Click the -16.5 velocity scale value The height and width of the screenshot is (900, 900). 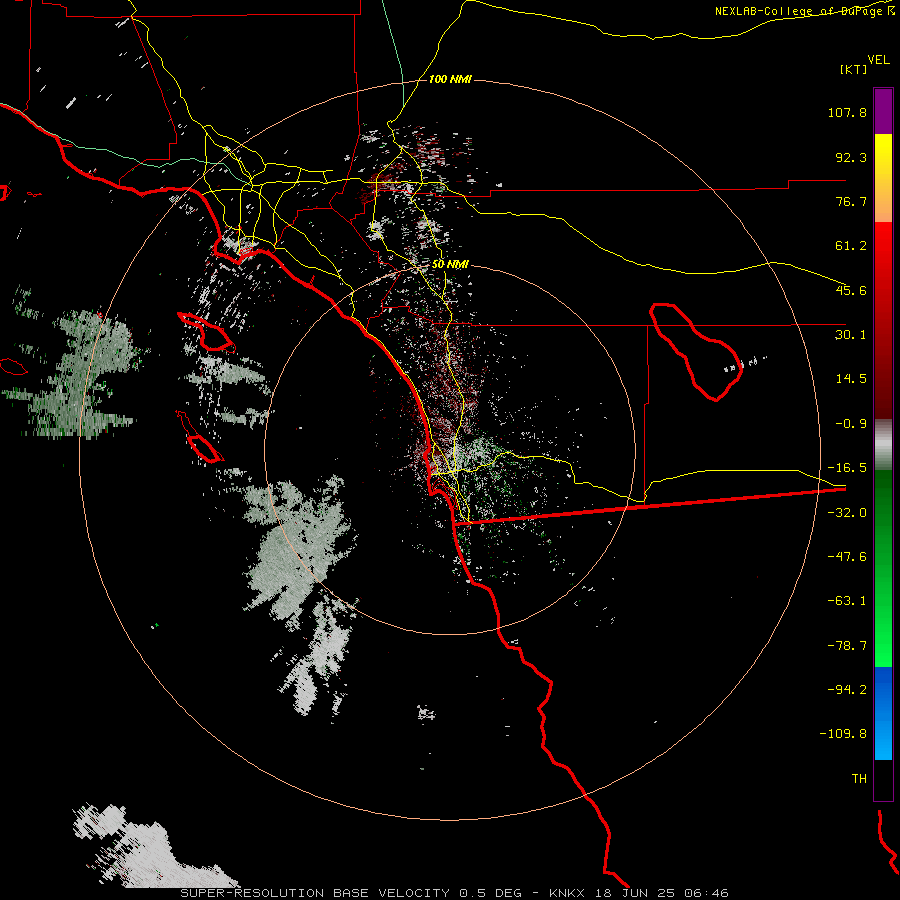point(847,468)
